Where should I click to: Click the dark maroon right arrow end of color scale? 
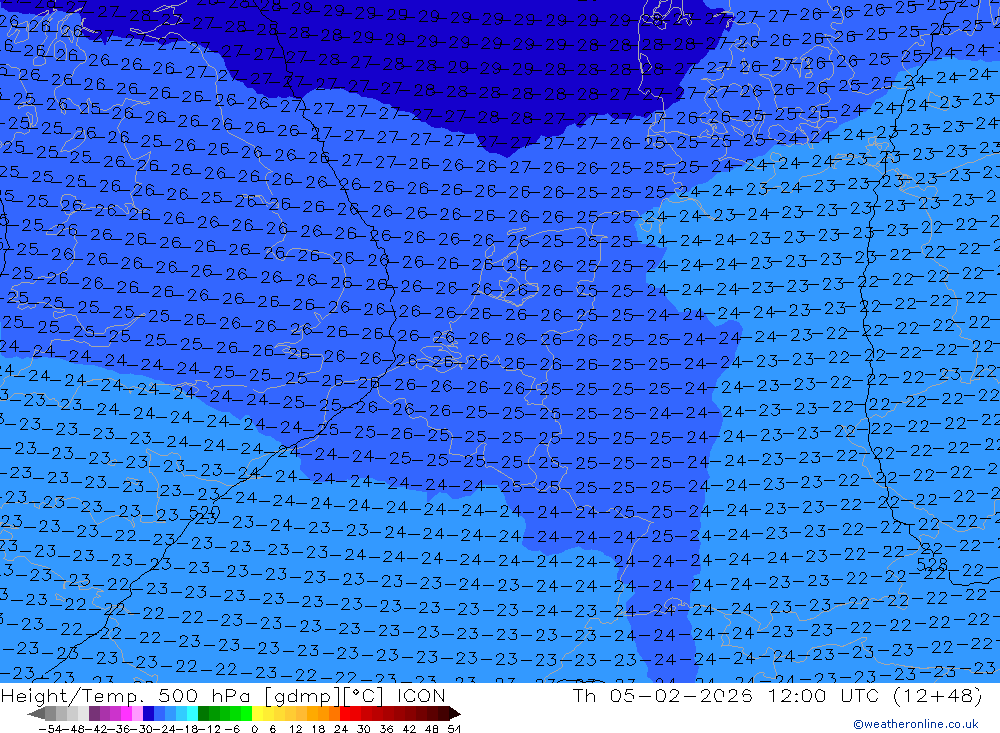click(455, 713)
